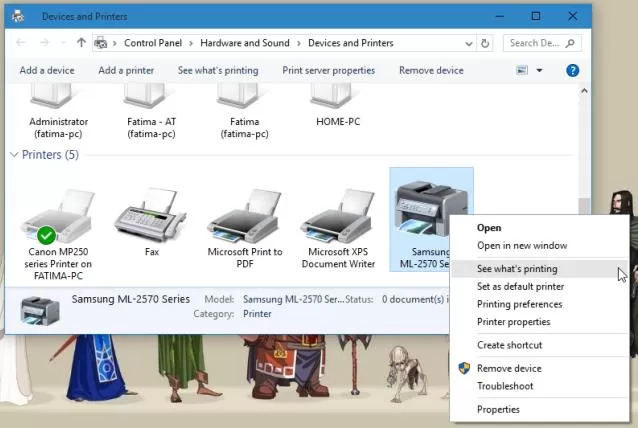
Task: Click Devices and Printers breadcrumb
Action: tap(350, 43)
